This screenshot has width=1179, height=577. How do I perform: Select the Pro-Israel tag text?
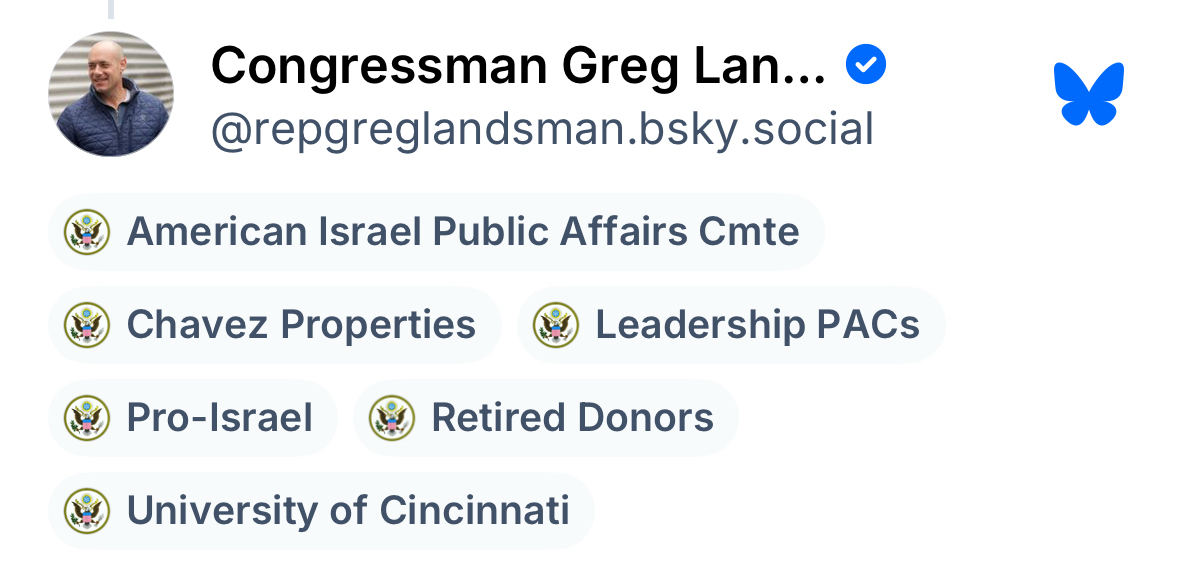[x=220, y=418]
